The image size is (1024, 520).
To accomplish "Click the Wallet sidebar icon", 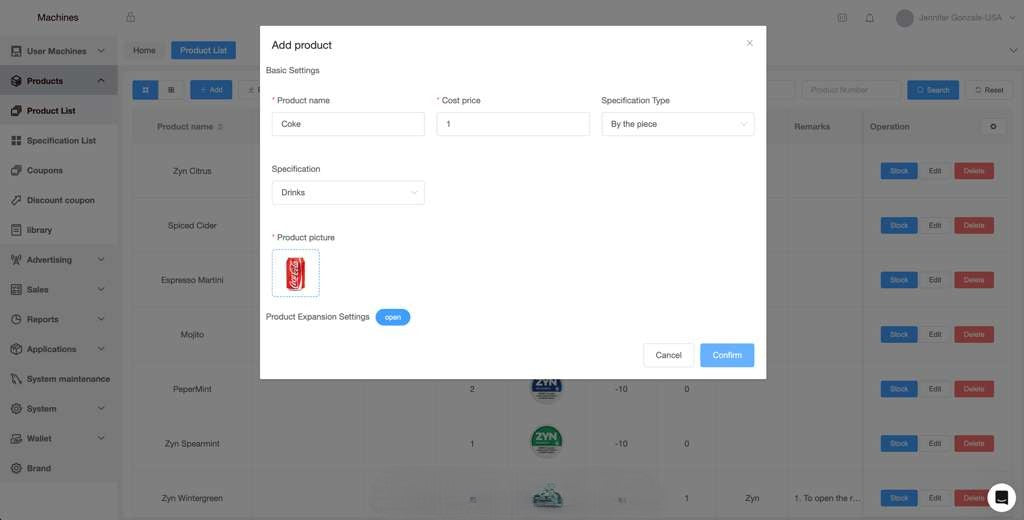I will (x=16, y=438).
